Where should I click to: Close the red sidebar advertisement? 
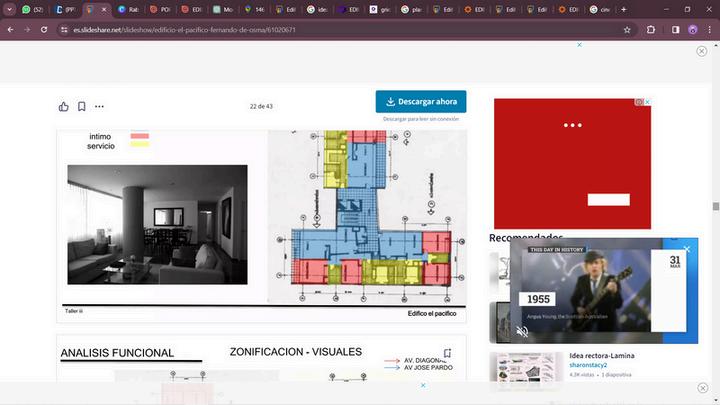[x=647, y=102]
